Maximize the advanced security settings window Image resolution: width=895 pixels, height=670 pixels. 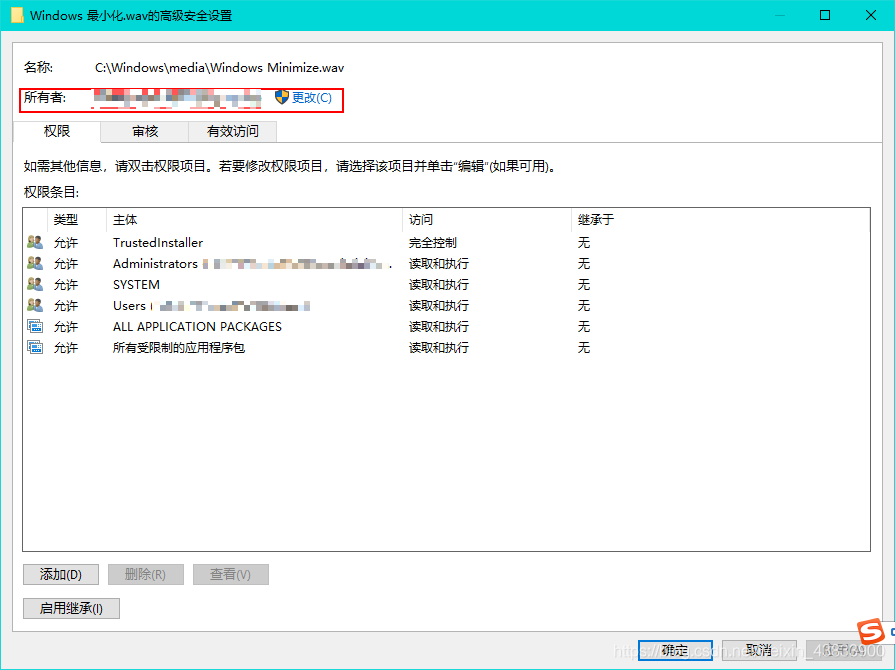tap(825, 15)
